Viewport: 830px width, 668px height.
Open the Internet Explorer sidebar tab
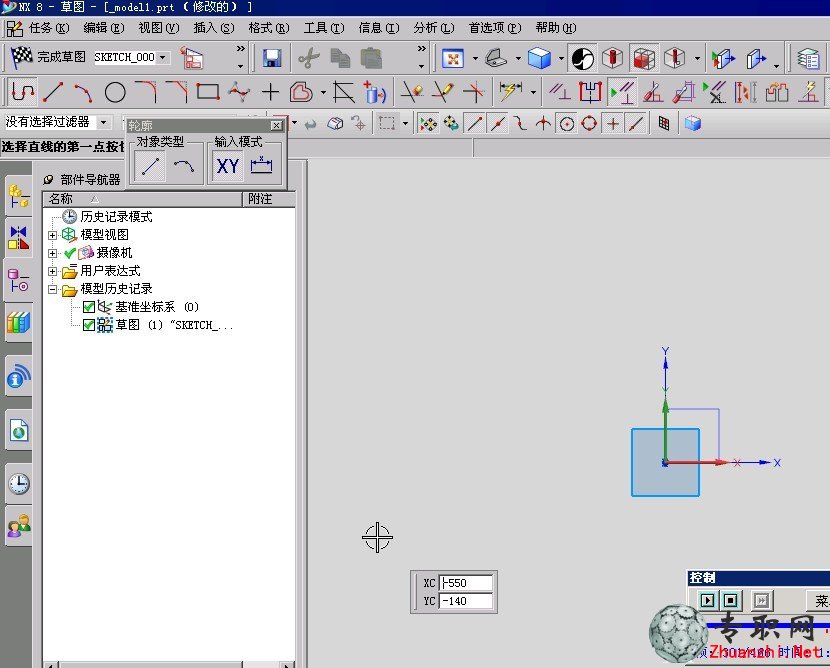coord(19,431)
